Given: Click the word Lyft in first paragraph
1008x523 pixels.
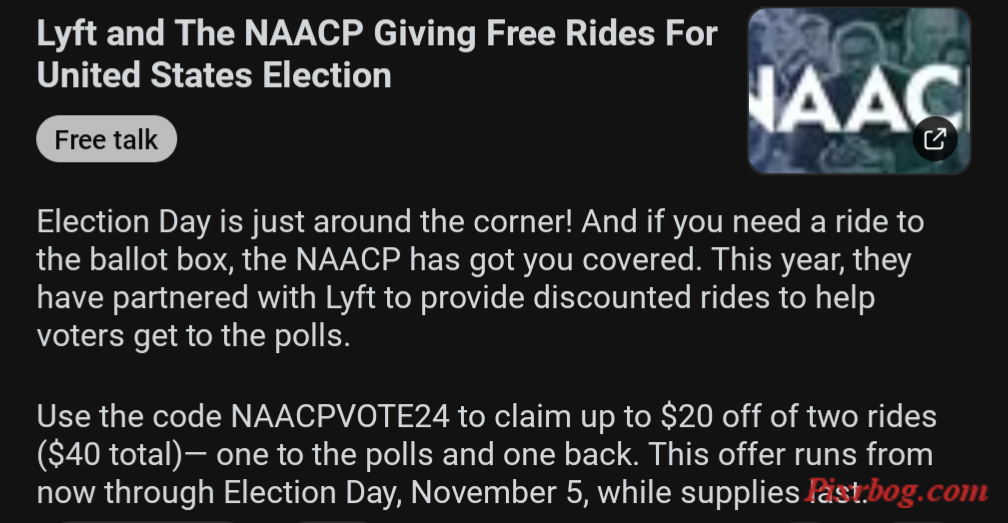Looking at the screenshot, I should point(350,298).
